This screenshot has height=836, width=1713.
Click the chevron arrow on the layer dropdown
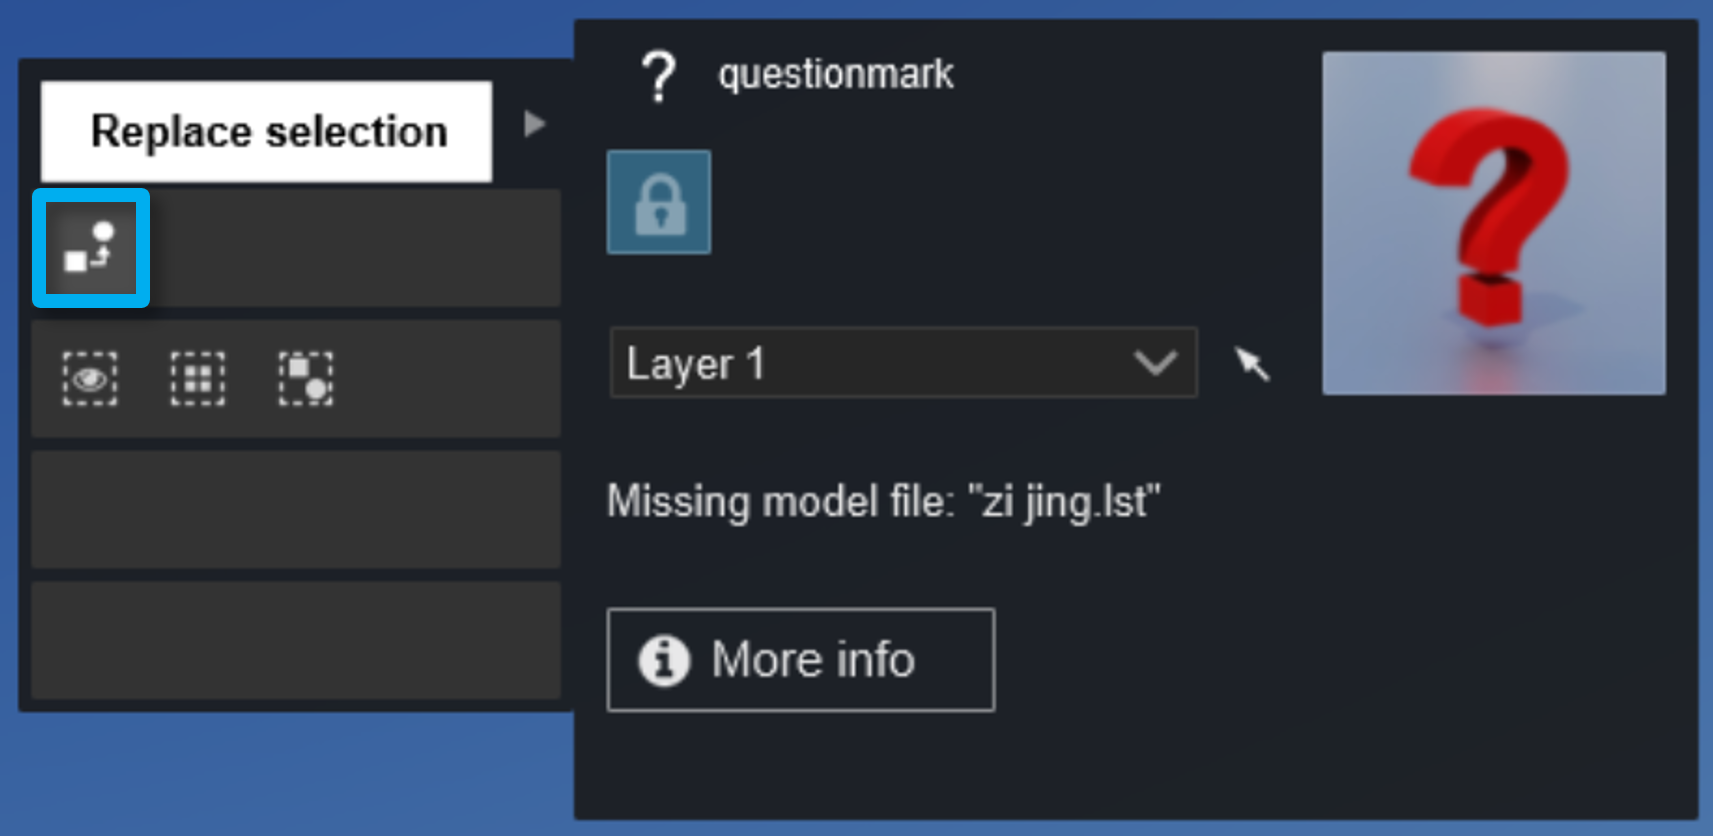coord(1155,363)
